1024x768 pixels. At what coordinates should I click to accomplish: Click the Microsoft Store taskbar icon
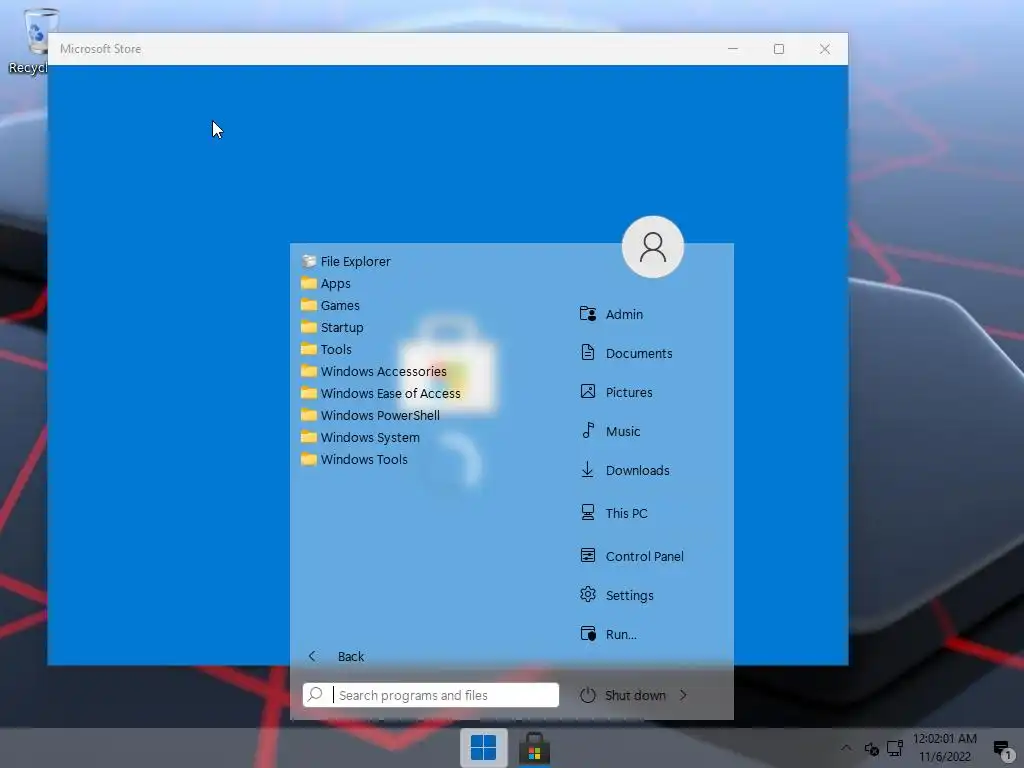(x=534, y=748)
